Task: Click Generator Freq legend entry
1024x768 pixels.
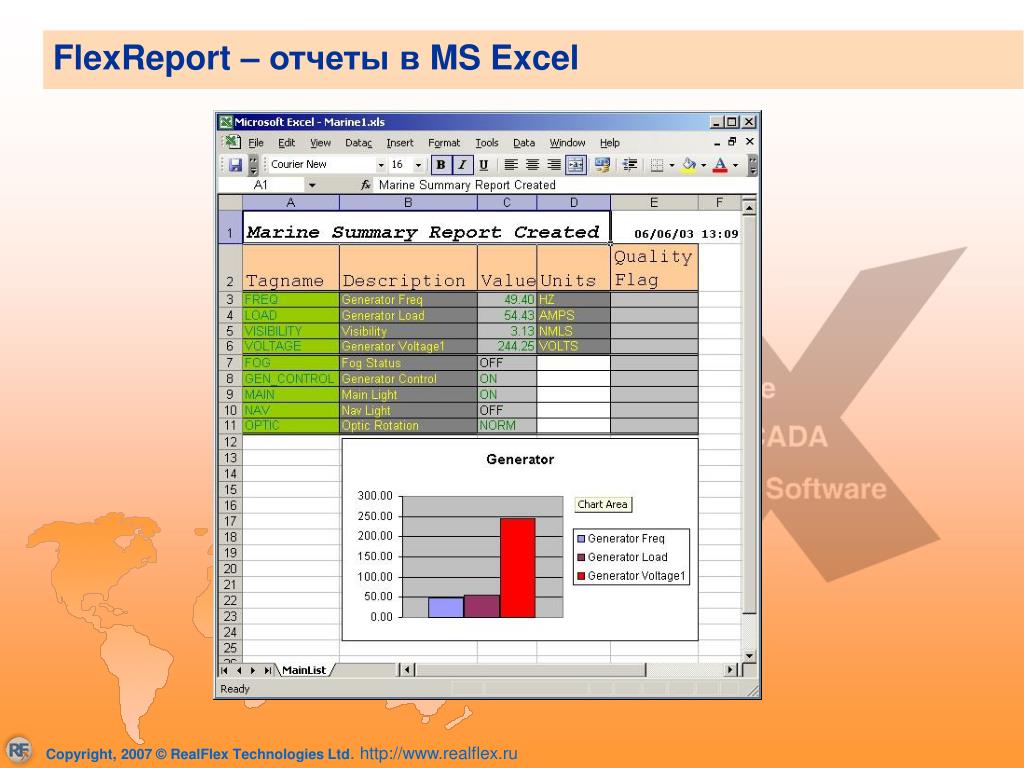Action: pos(621,539)
